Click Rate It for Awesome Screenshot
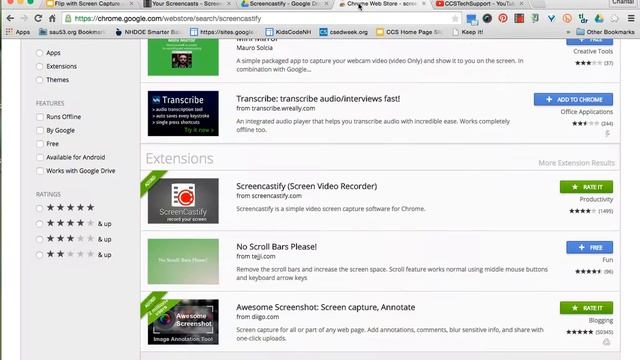Image resolution: width=640 pixels, height=360 pixels. [586, 308]
